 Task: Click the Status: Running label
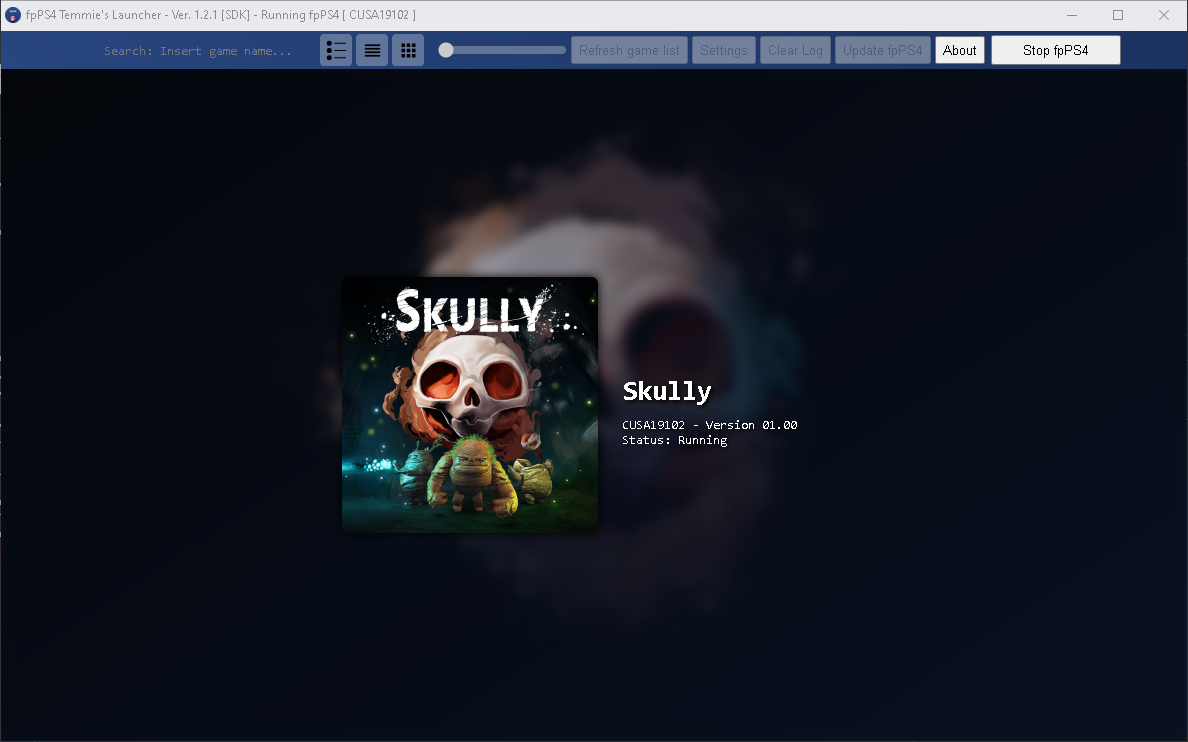(x=674, y=440)
